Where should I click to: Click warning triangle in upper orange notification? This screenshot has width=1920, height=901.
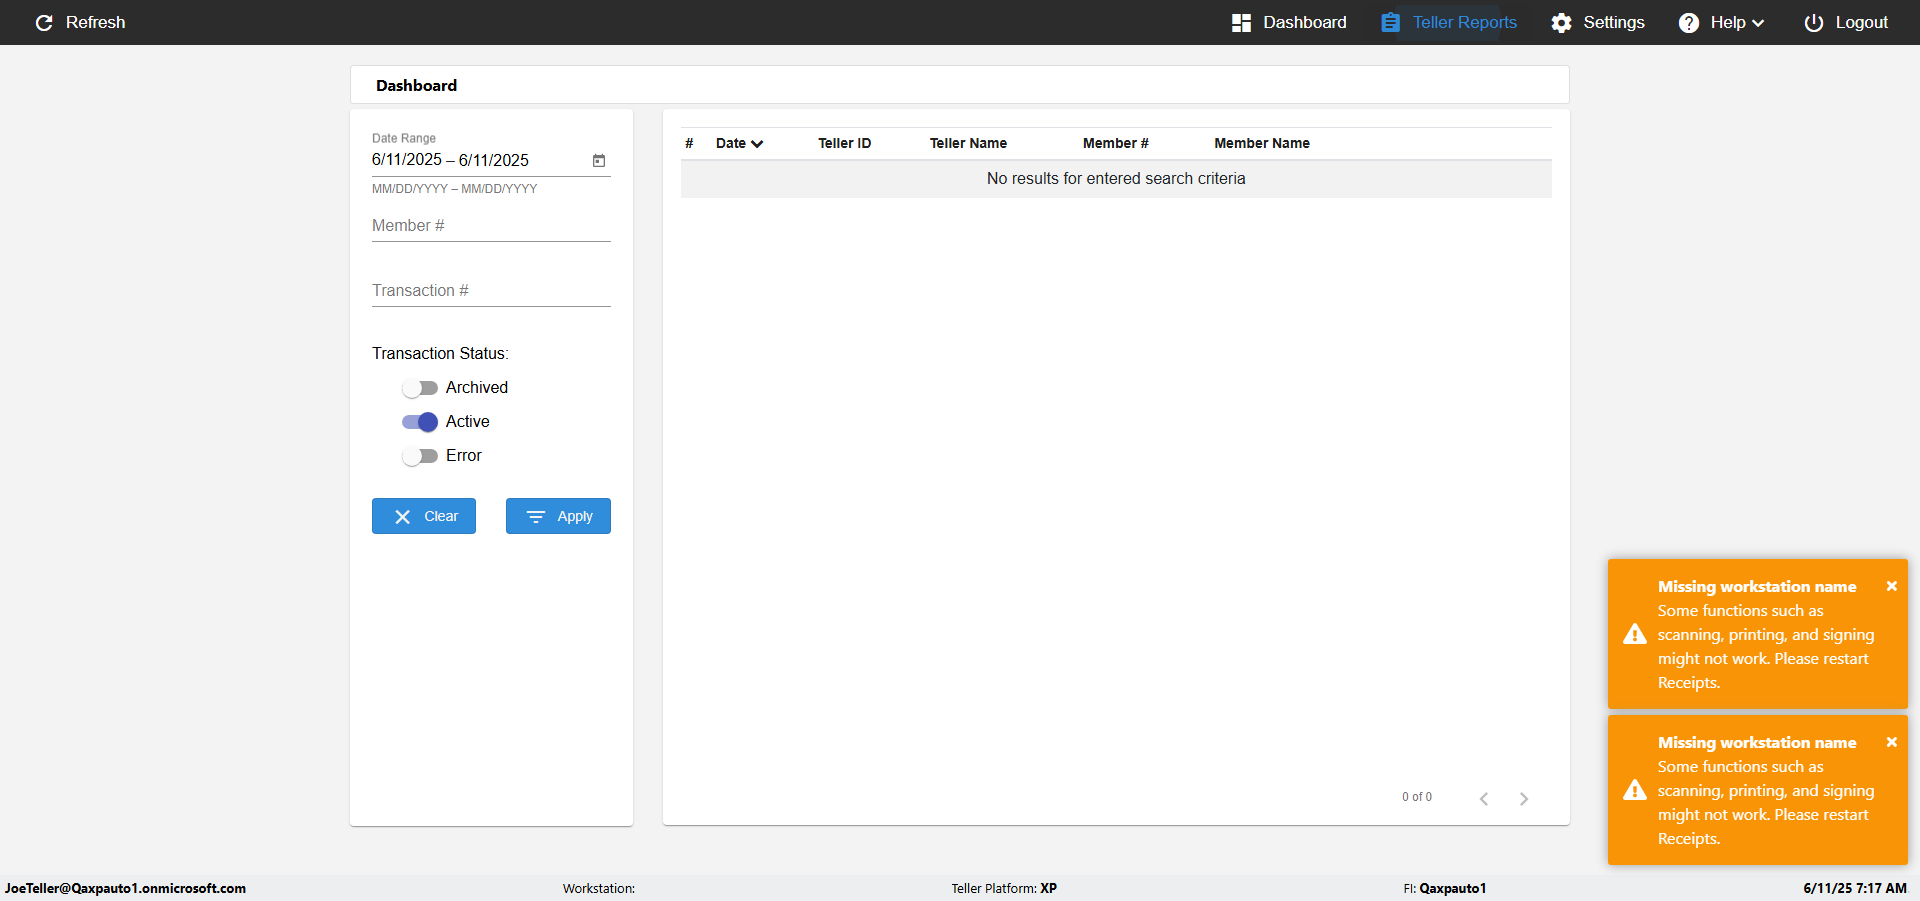click(1635, 634)
